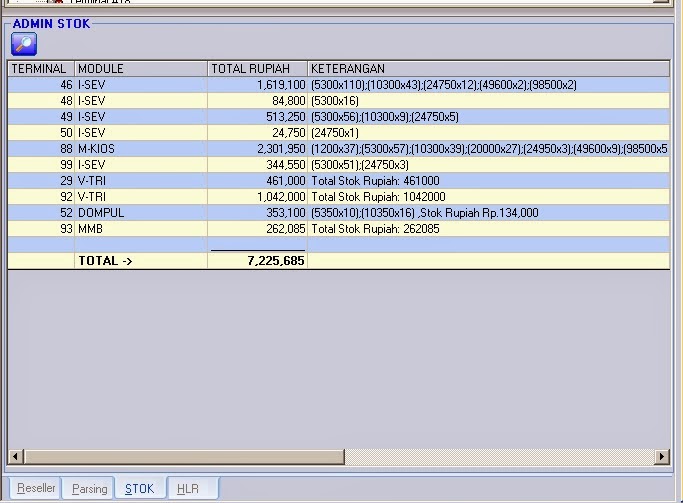The image size is (683, 503).
Task: Select the 513,250 total rupiah value
Action: [x=258, y=117]
